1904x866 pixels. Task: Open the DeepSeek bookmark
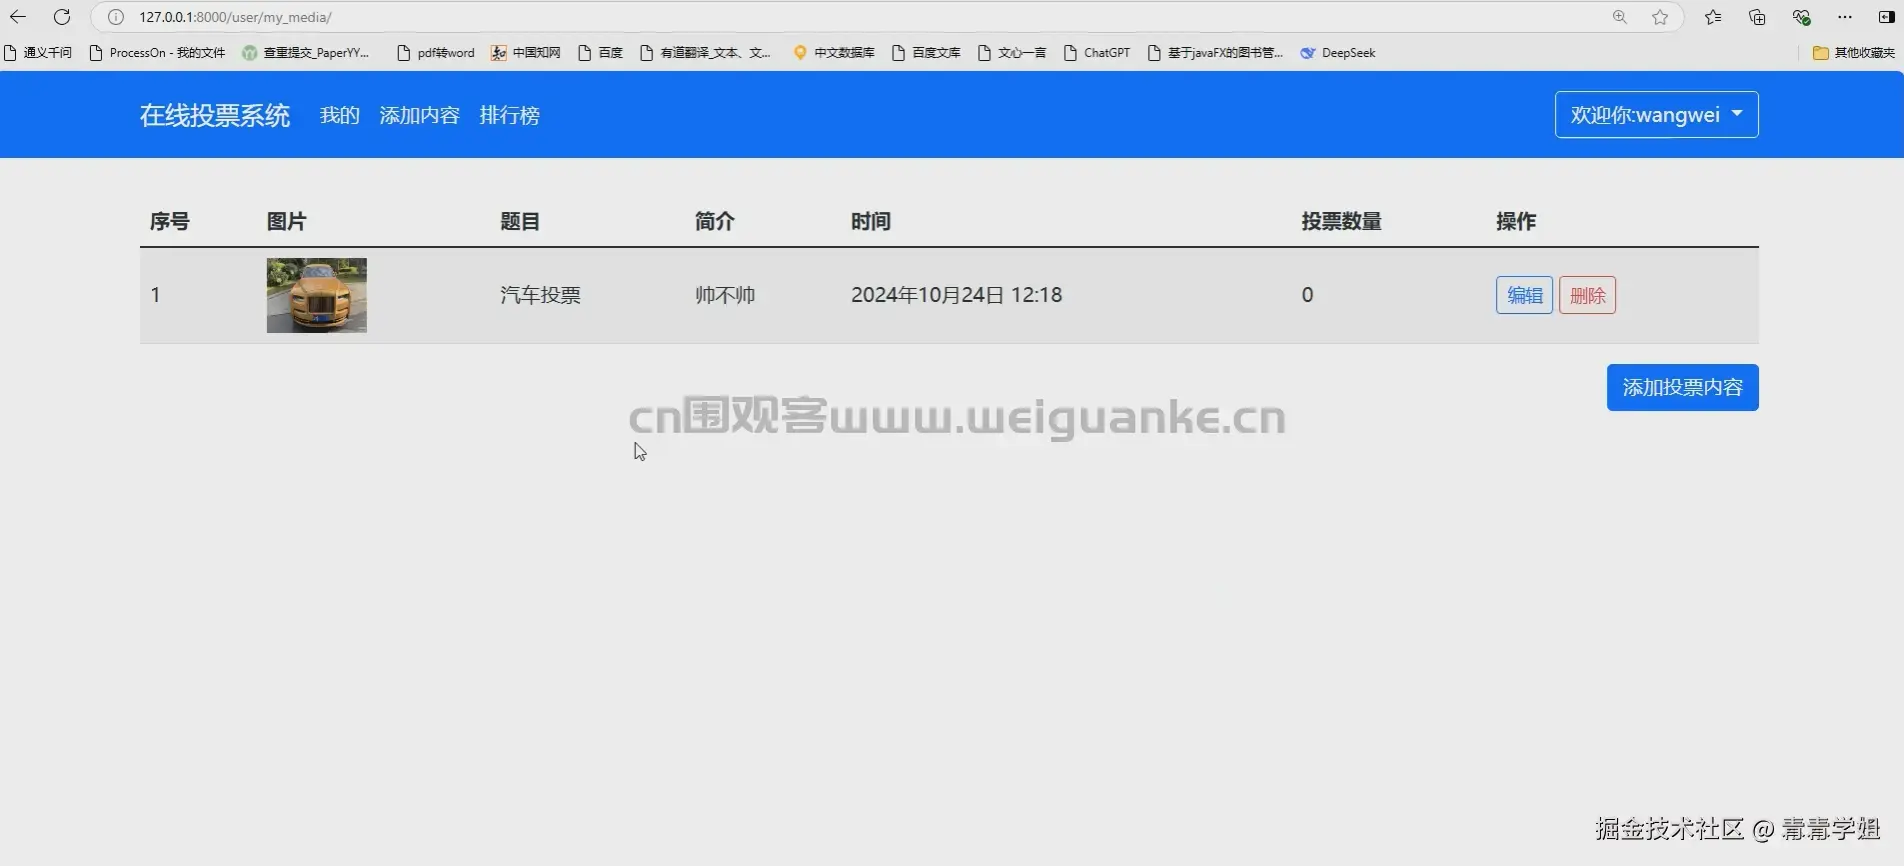pos(1338,53)
